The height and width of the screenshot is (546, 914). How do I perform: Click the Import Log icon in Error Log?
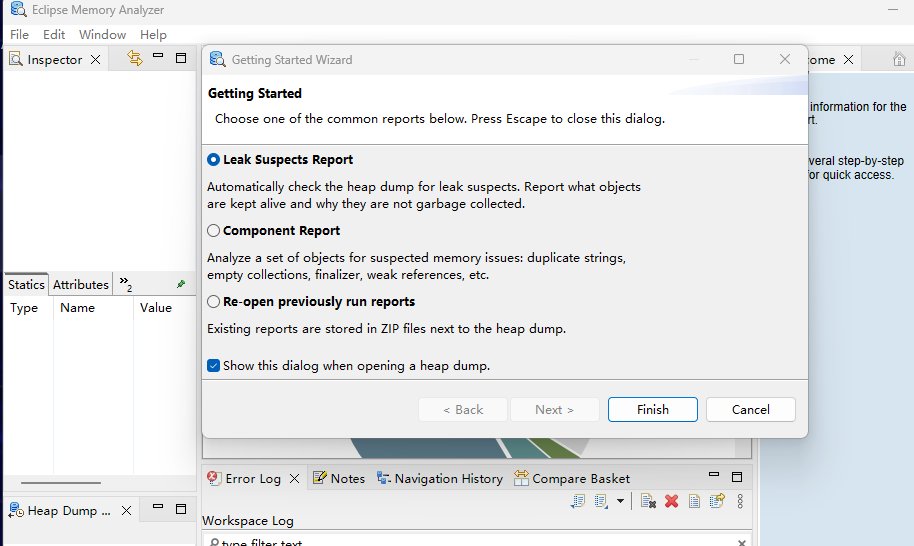pos(601,501)
